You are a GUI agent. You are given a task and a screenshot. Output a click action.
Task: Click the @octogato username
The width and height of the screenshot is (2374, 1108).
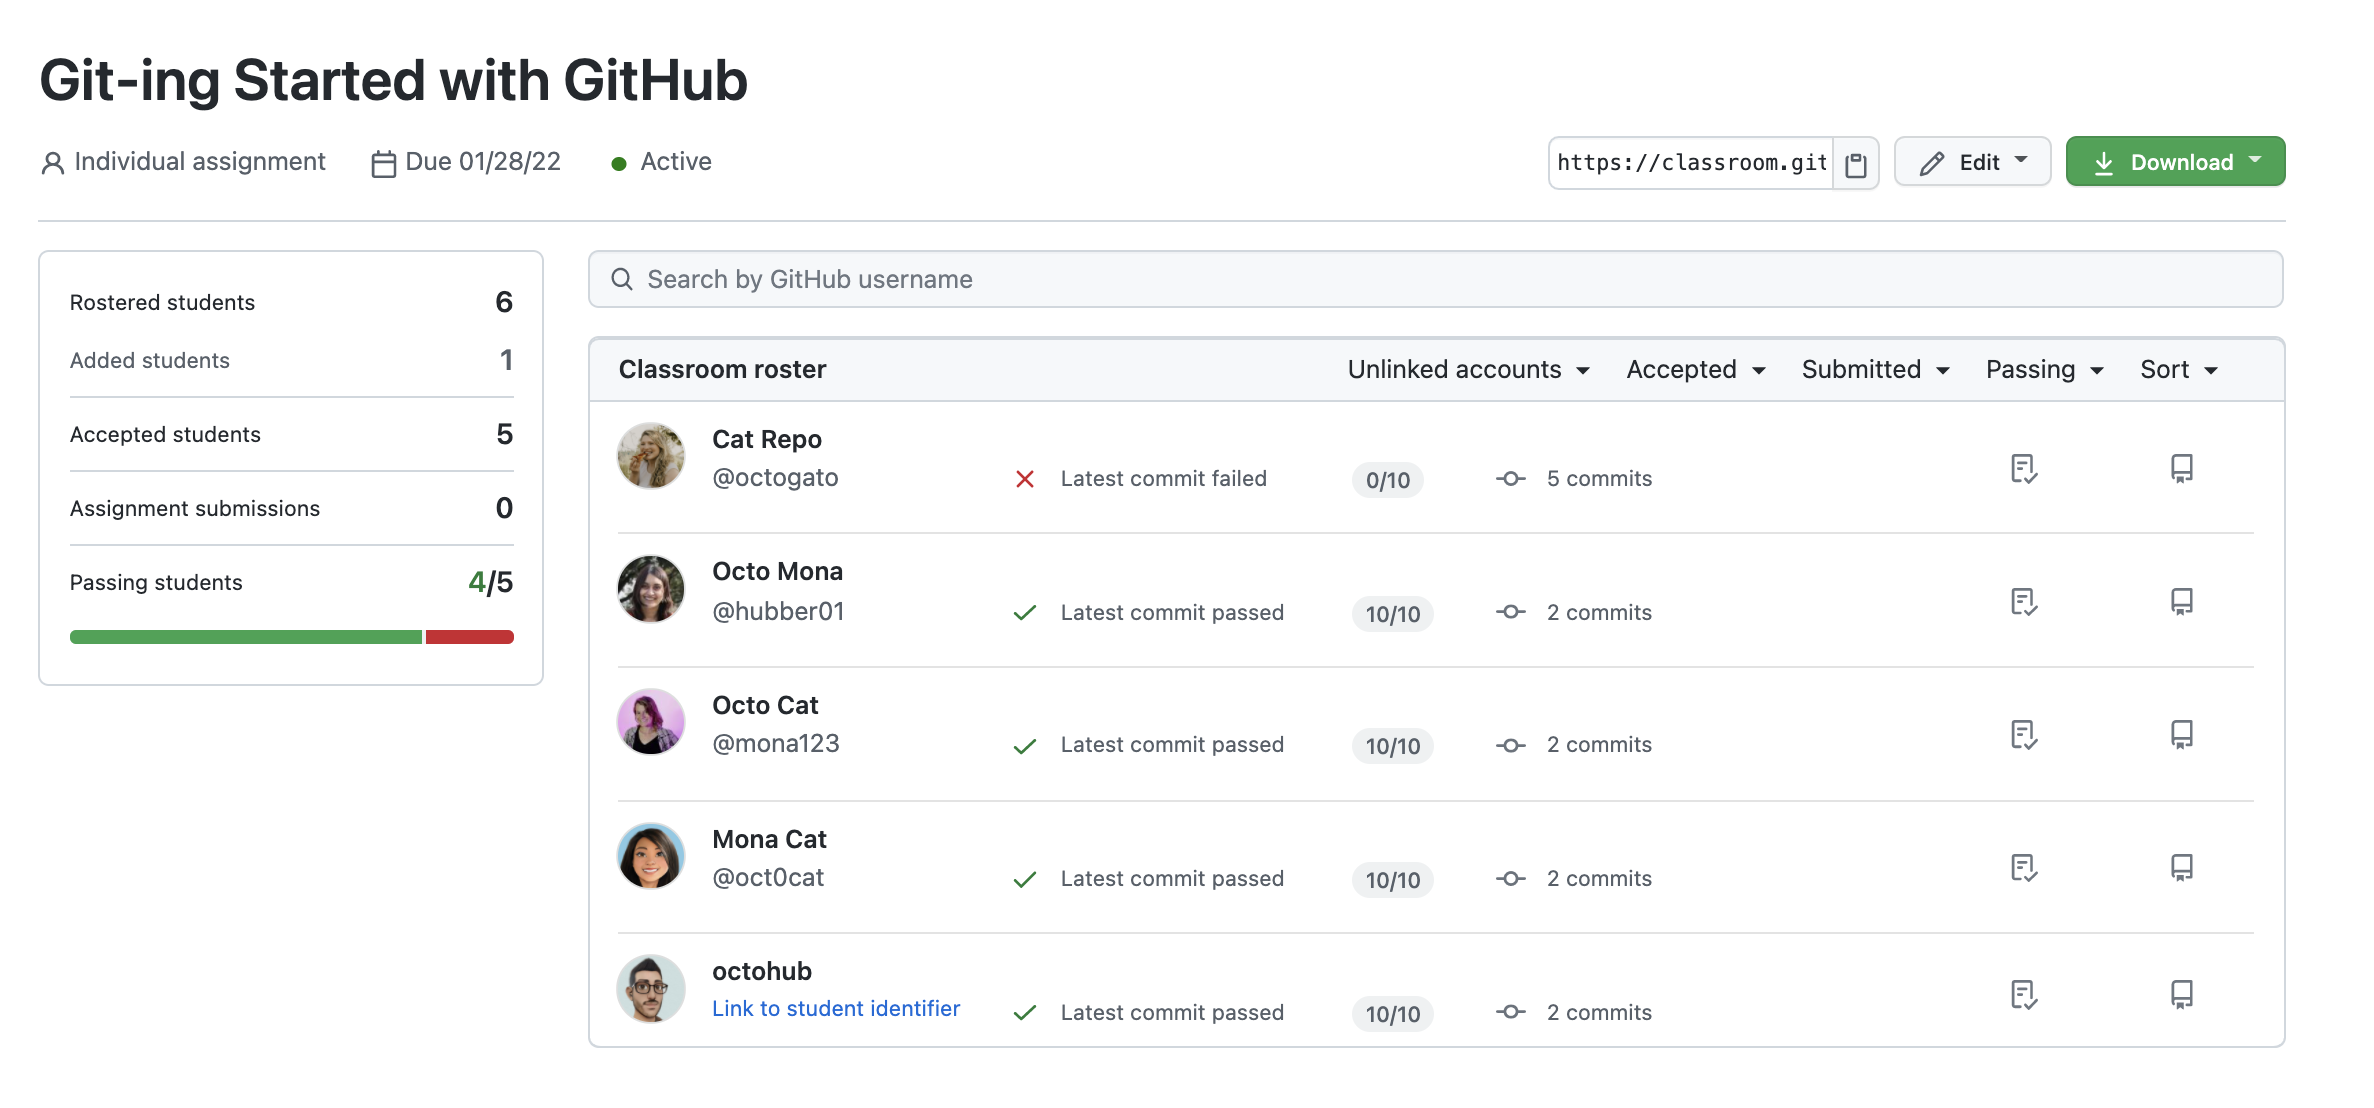775,478
